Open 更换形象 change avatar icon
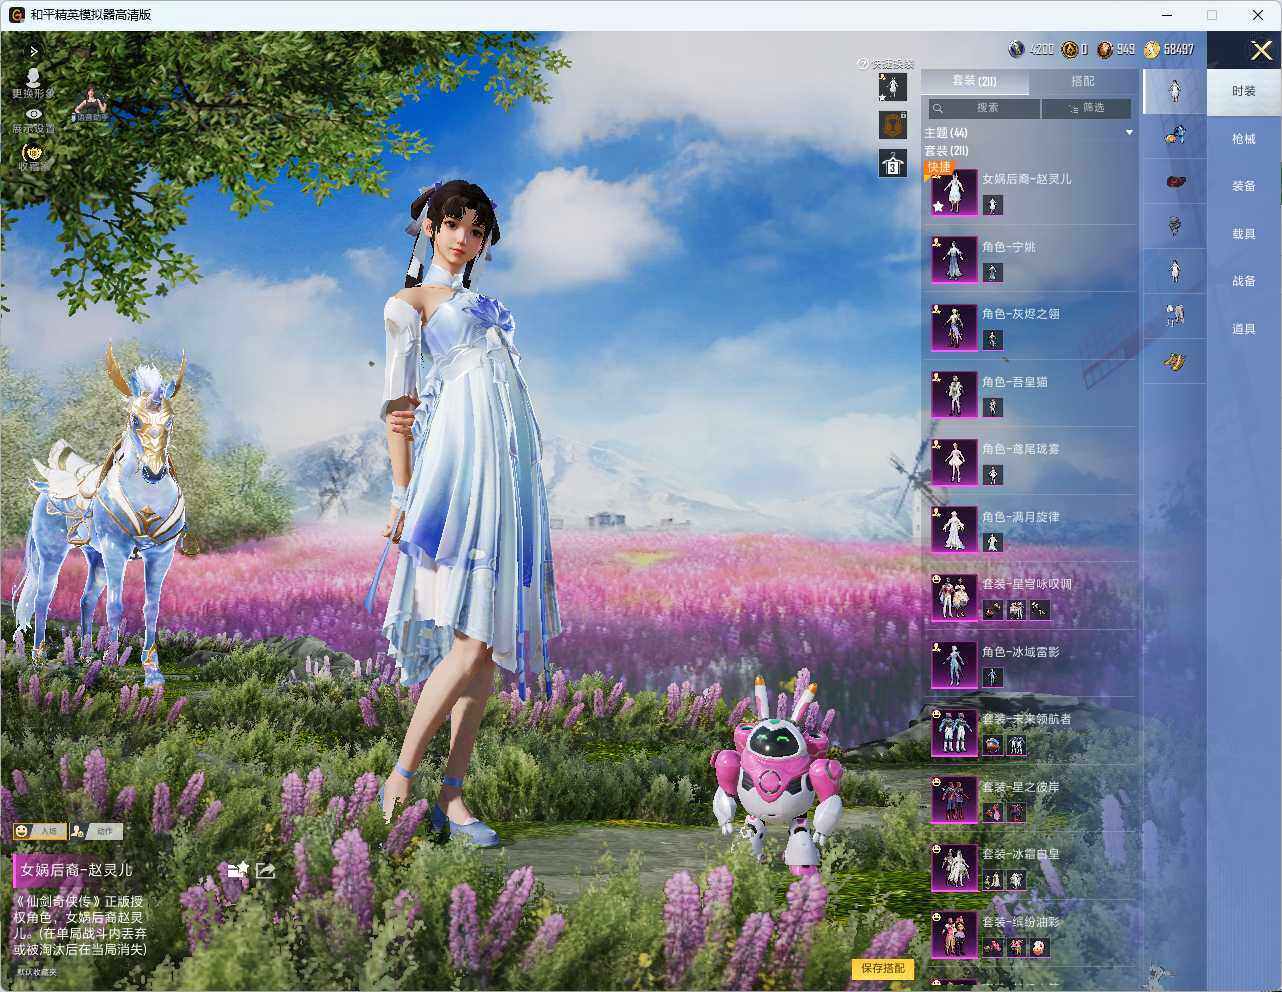The image size is (1282, 992). pos(33,83)
